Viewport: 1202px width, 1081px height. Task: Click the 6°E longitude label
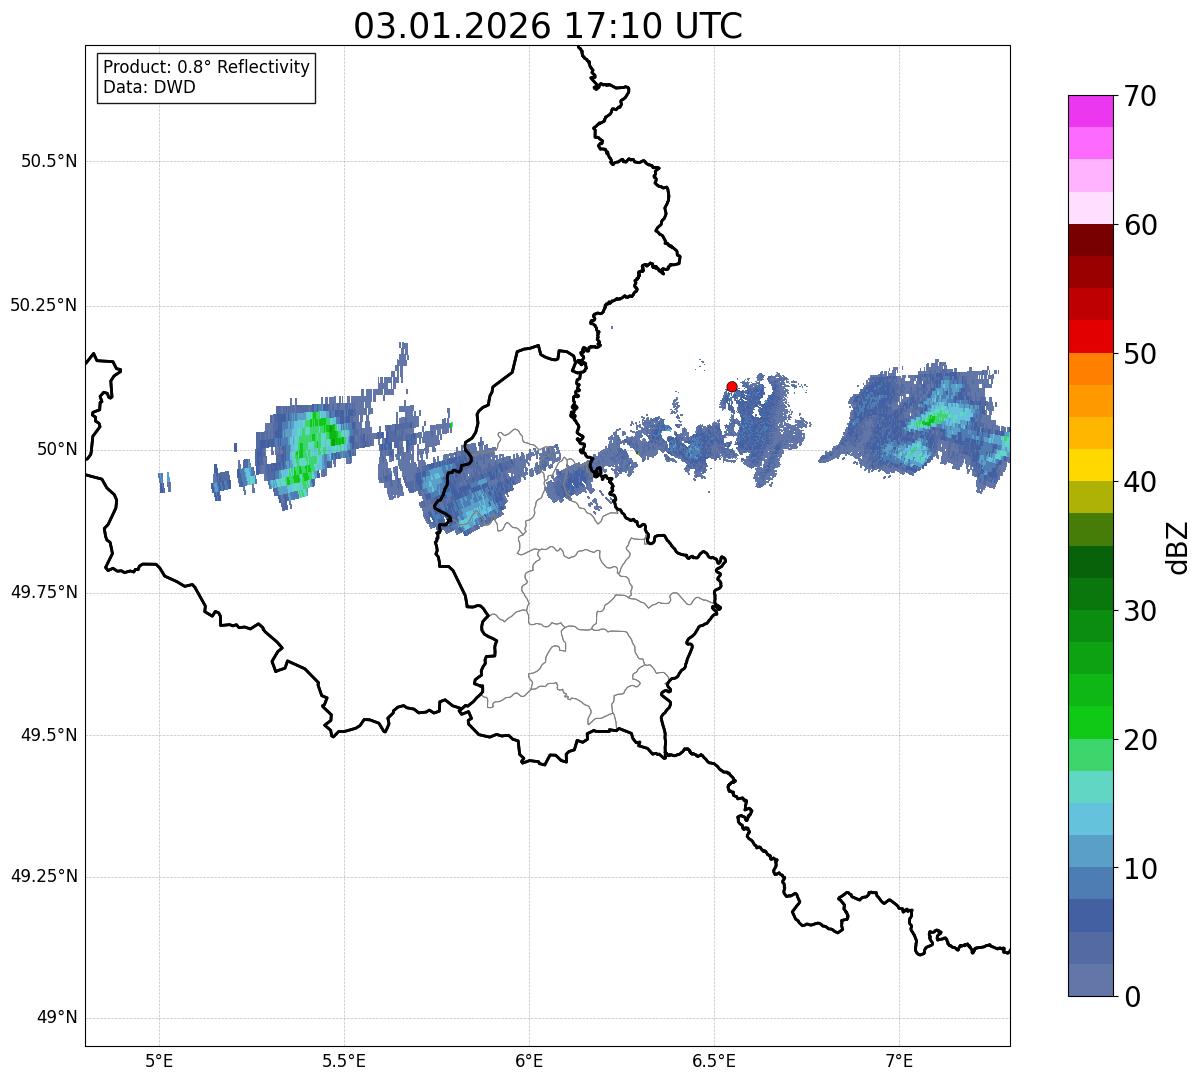(529, 1060)
